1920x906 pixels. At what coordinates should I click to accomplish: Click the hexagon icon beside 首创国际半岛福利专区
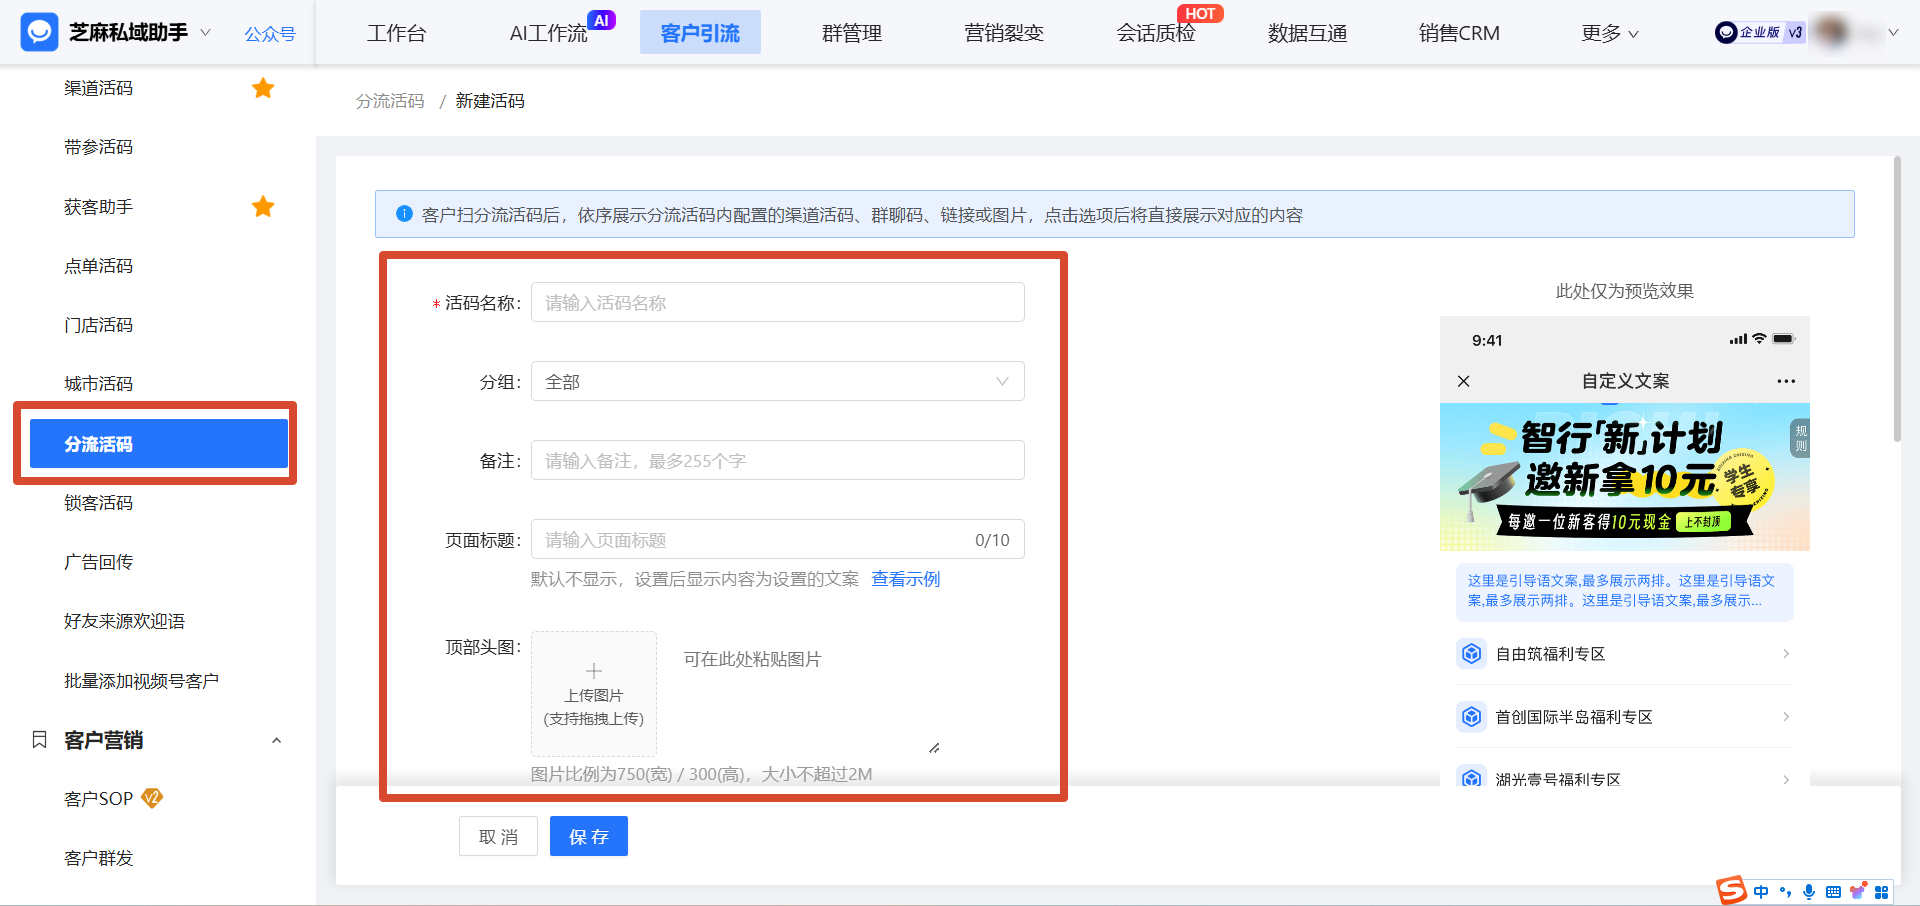tap(1471, 717)
